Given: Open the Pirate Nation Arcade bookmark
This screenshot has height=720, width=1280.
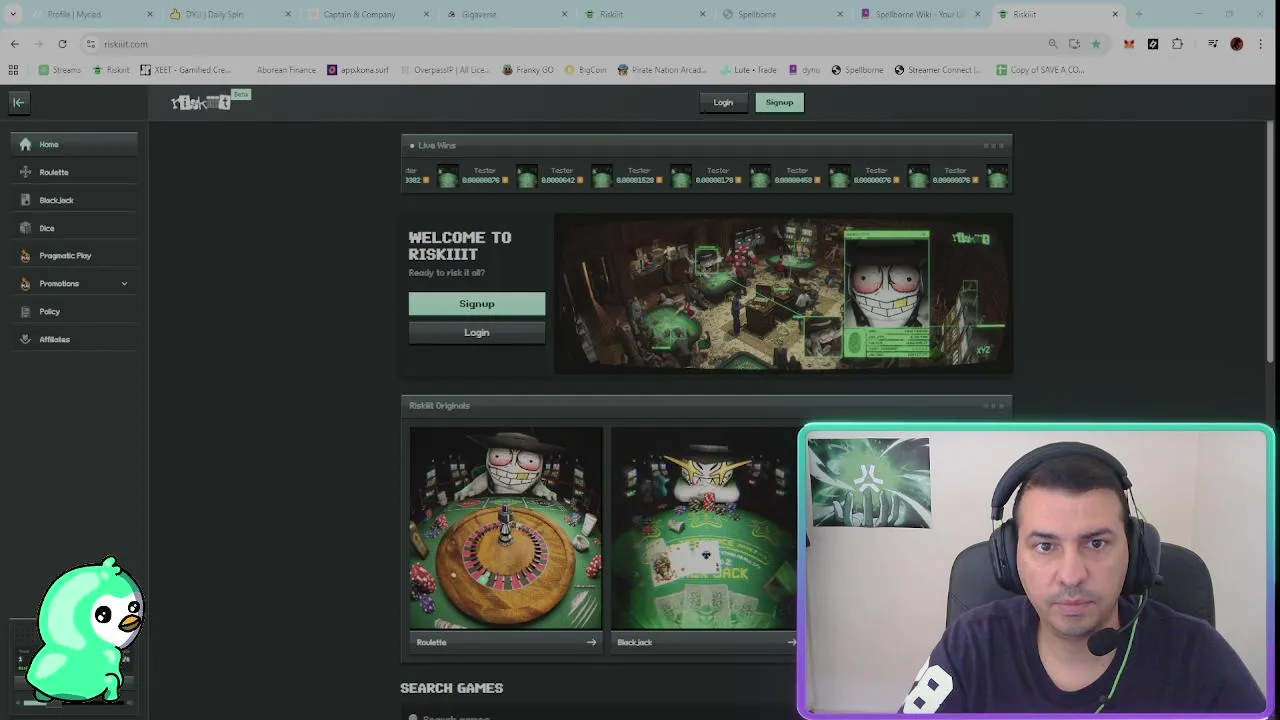Looking at the screenshot, I should tap(662, 70).
